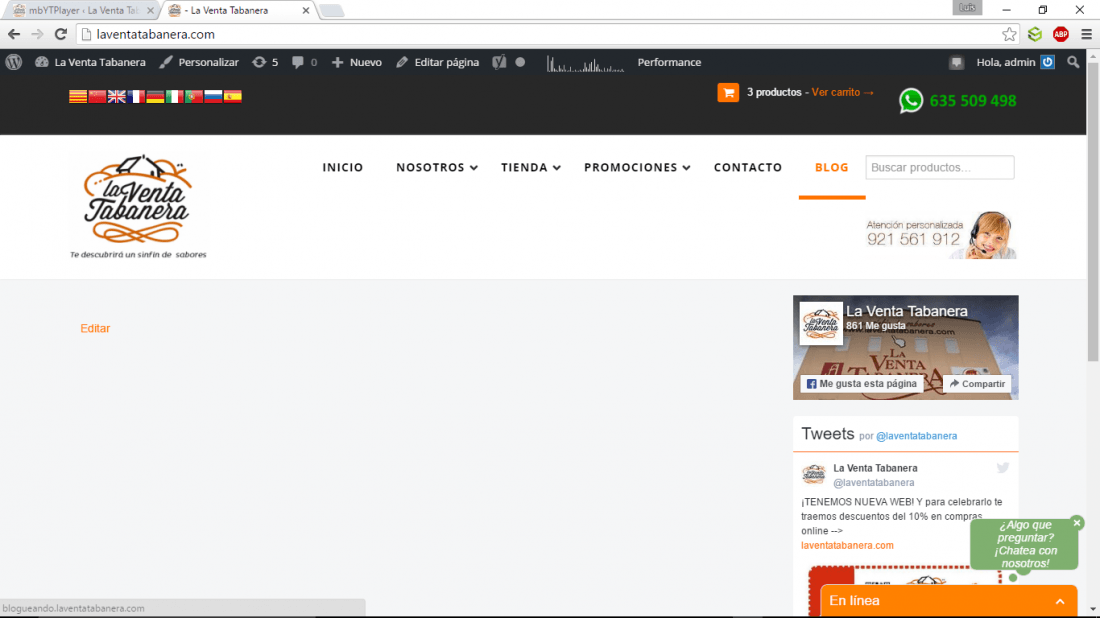The height and width of the screenshot is (618, 1100).
Task: Close the mbYTPlayer browser tab
Action: point(150,11)
